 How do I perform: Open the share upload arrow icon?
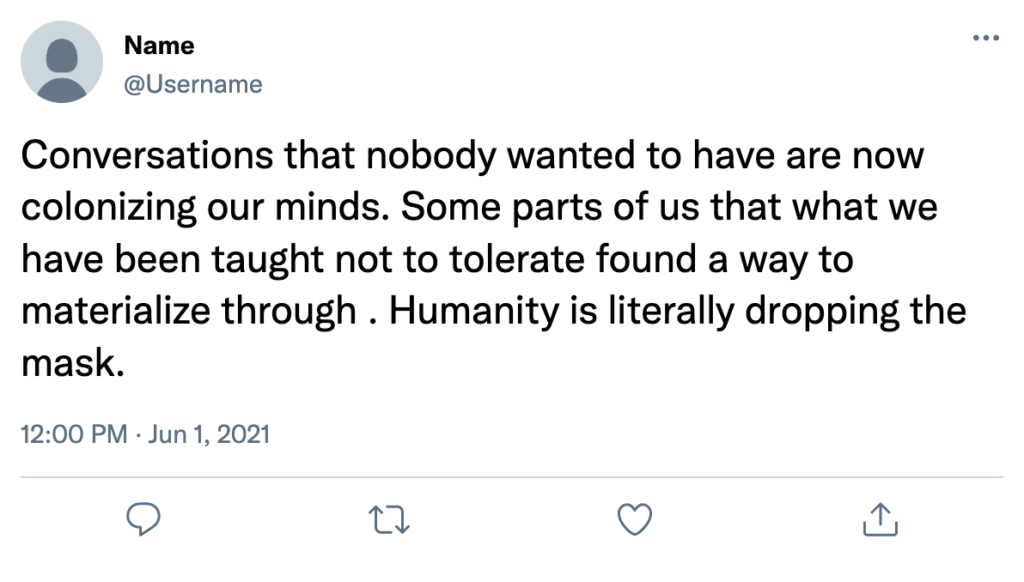880,519
